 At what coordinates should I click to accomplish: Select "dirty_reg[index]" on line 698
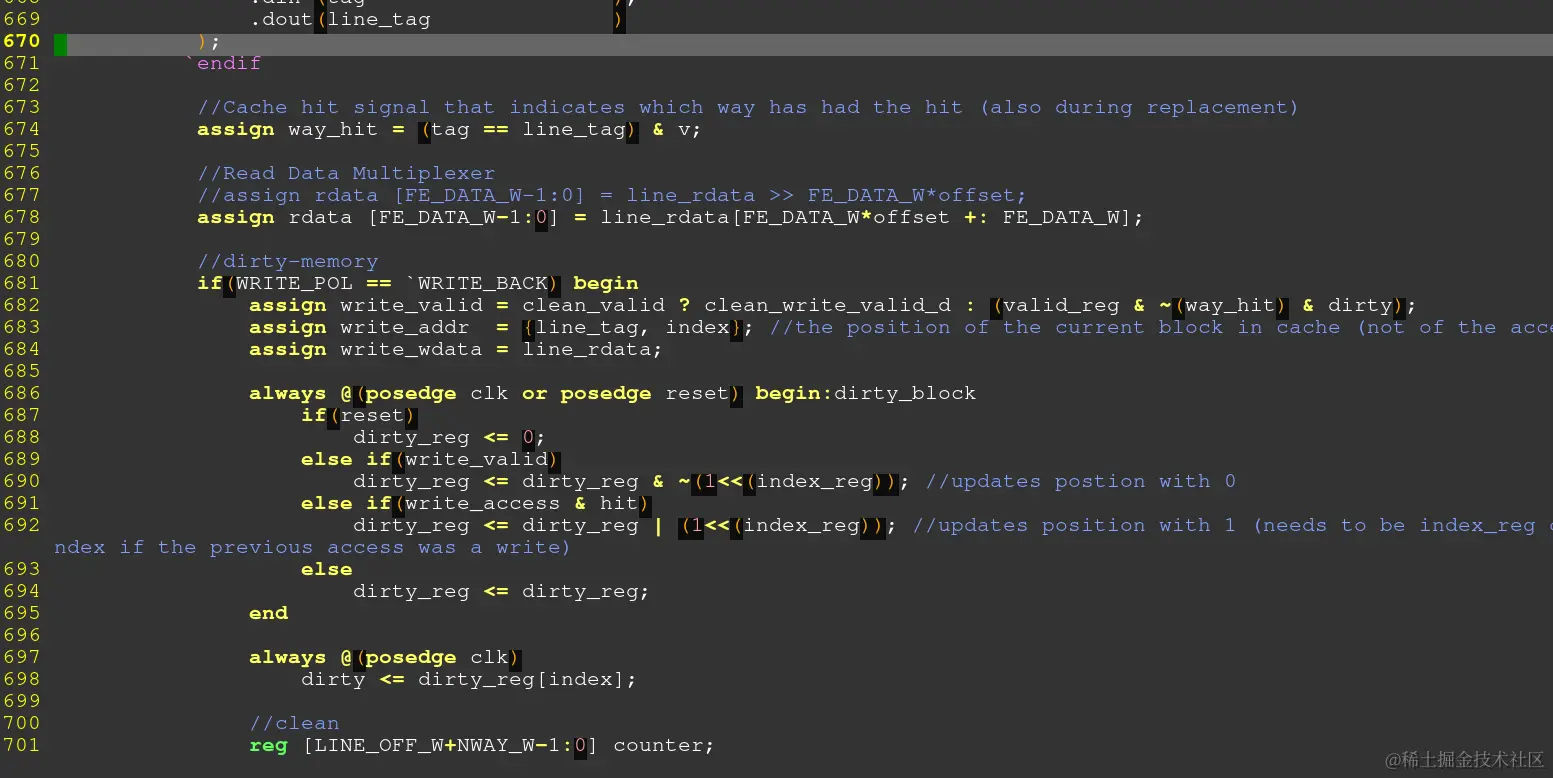521,679
